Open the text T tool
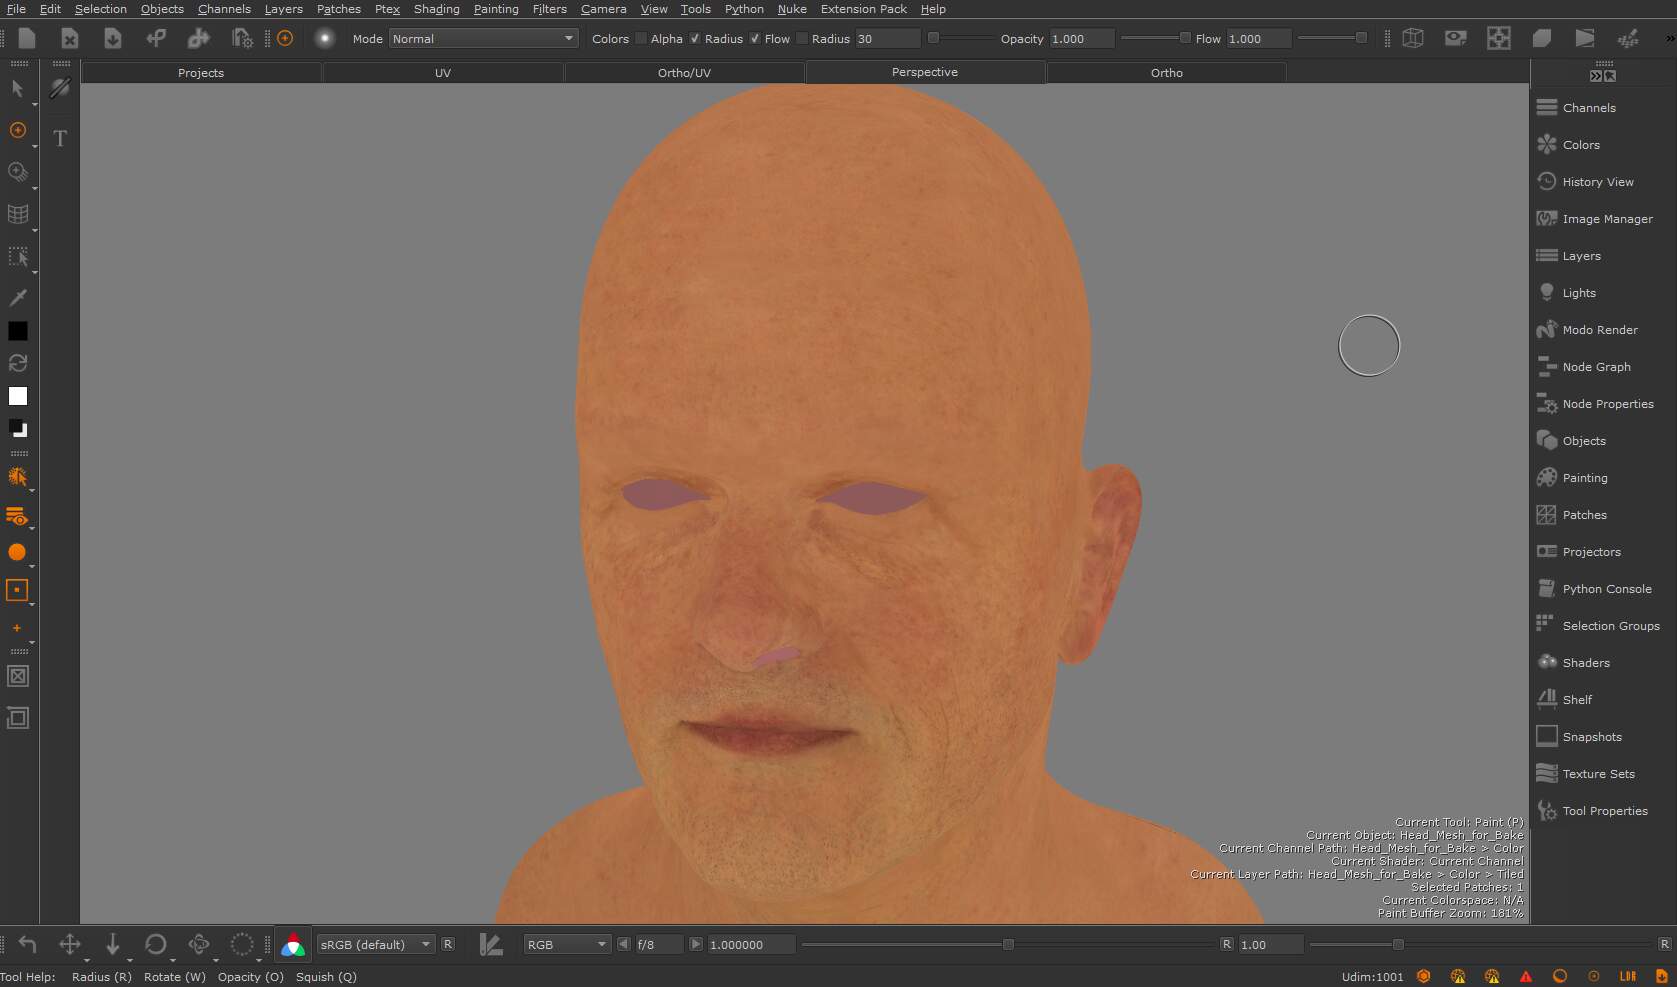The image size is (1677, 987). 60,138
